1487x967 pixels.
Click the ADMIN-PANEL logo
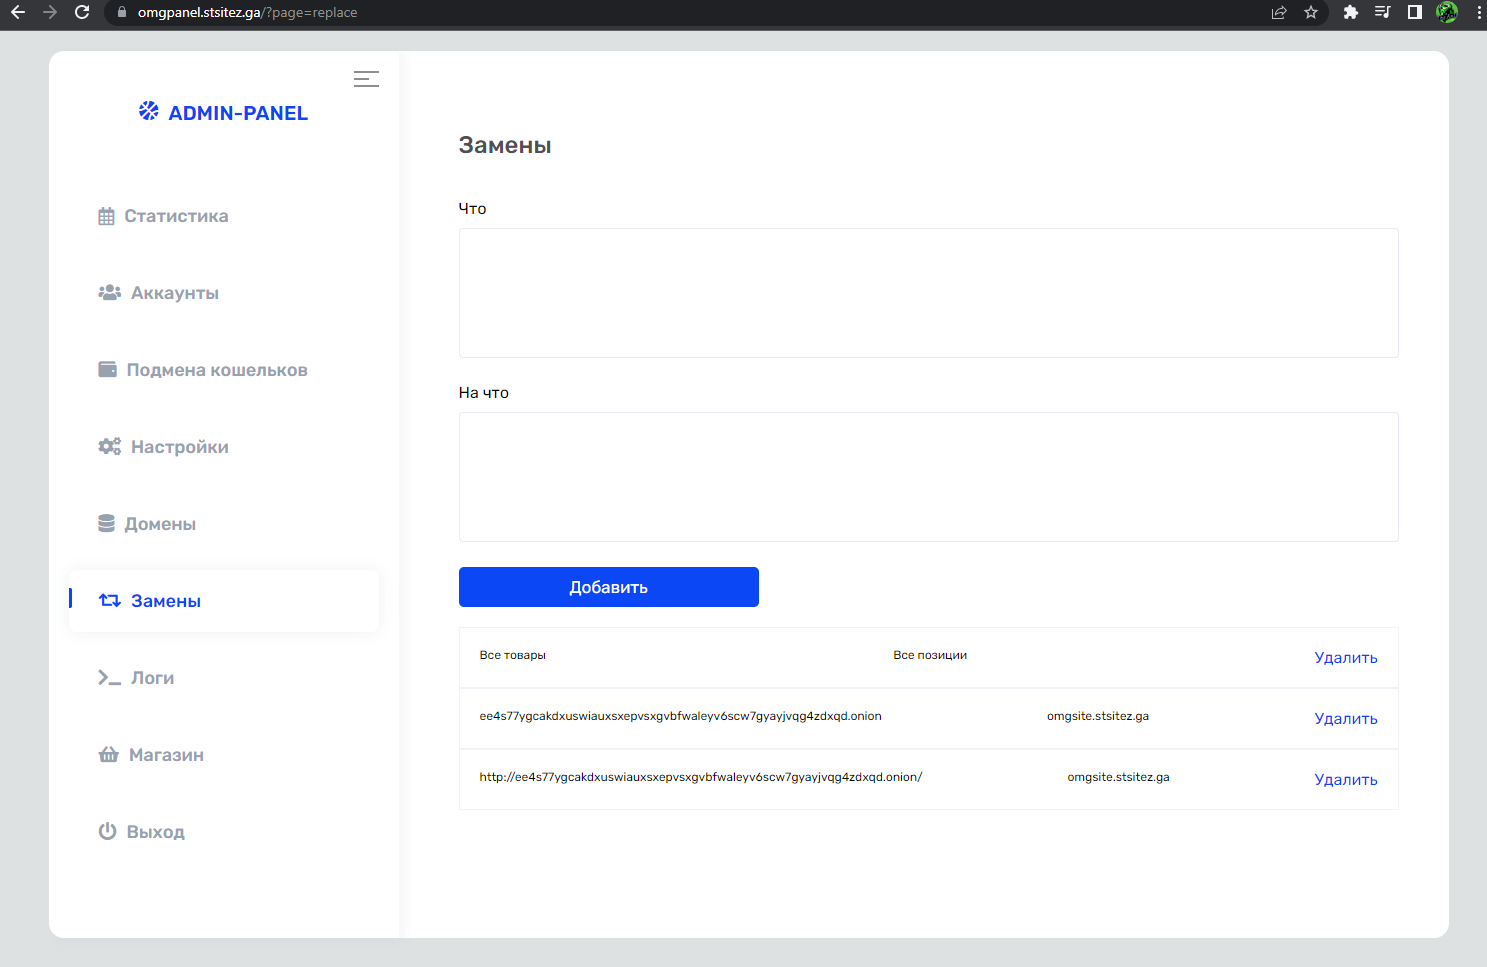[224, 113]
